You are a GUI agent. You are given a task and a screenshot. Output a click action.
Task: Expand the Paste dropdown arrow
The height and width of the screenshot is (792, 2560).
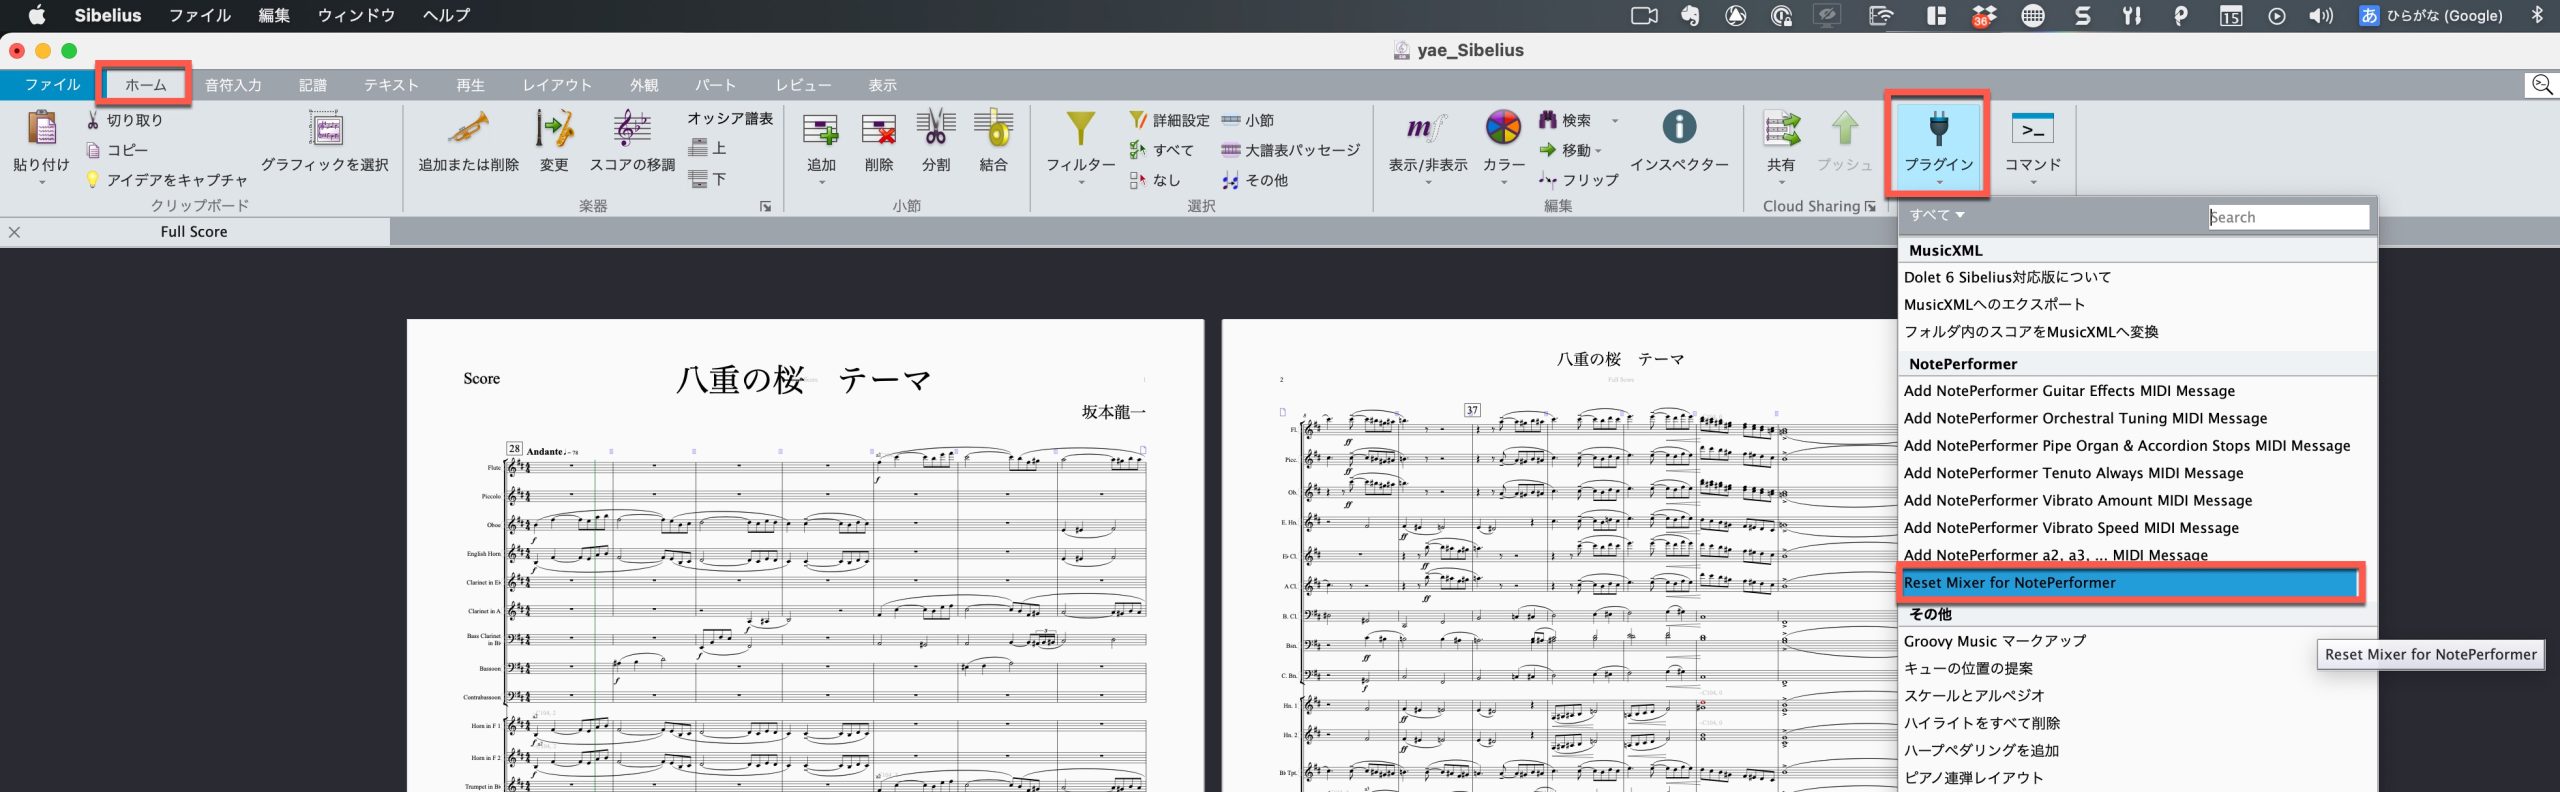(x=41, y=183)
